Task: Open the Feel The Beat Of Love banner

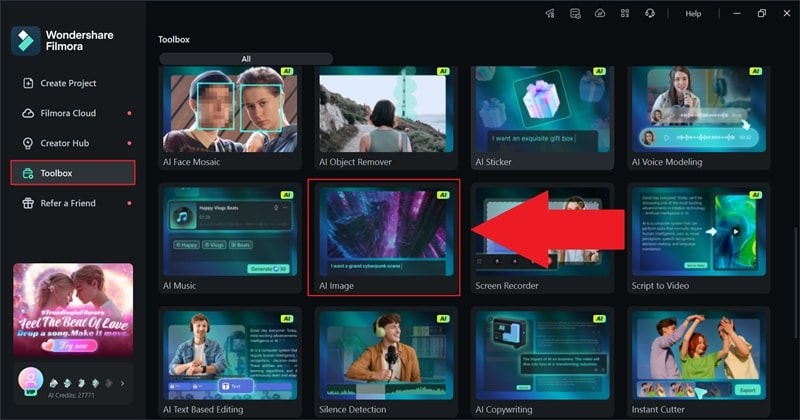Action: (x=73, y=309)
